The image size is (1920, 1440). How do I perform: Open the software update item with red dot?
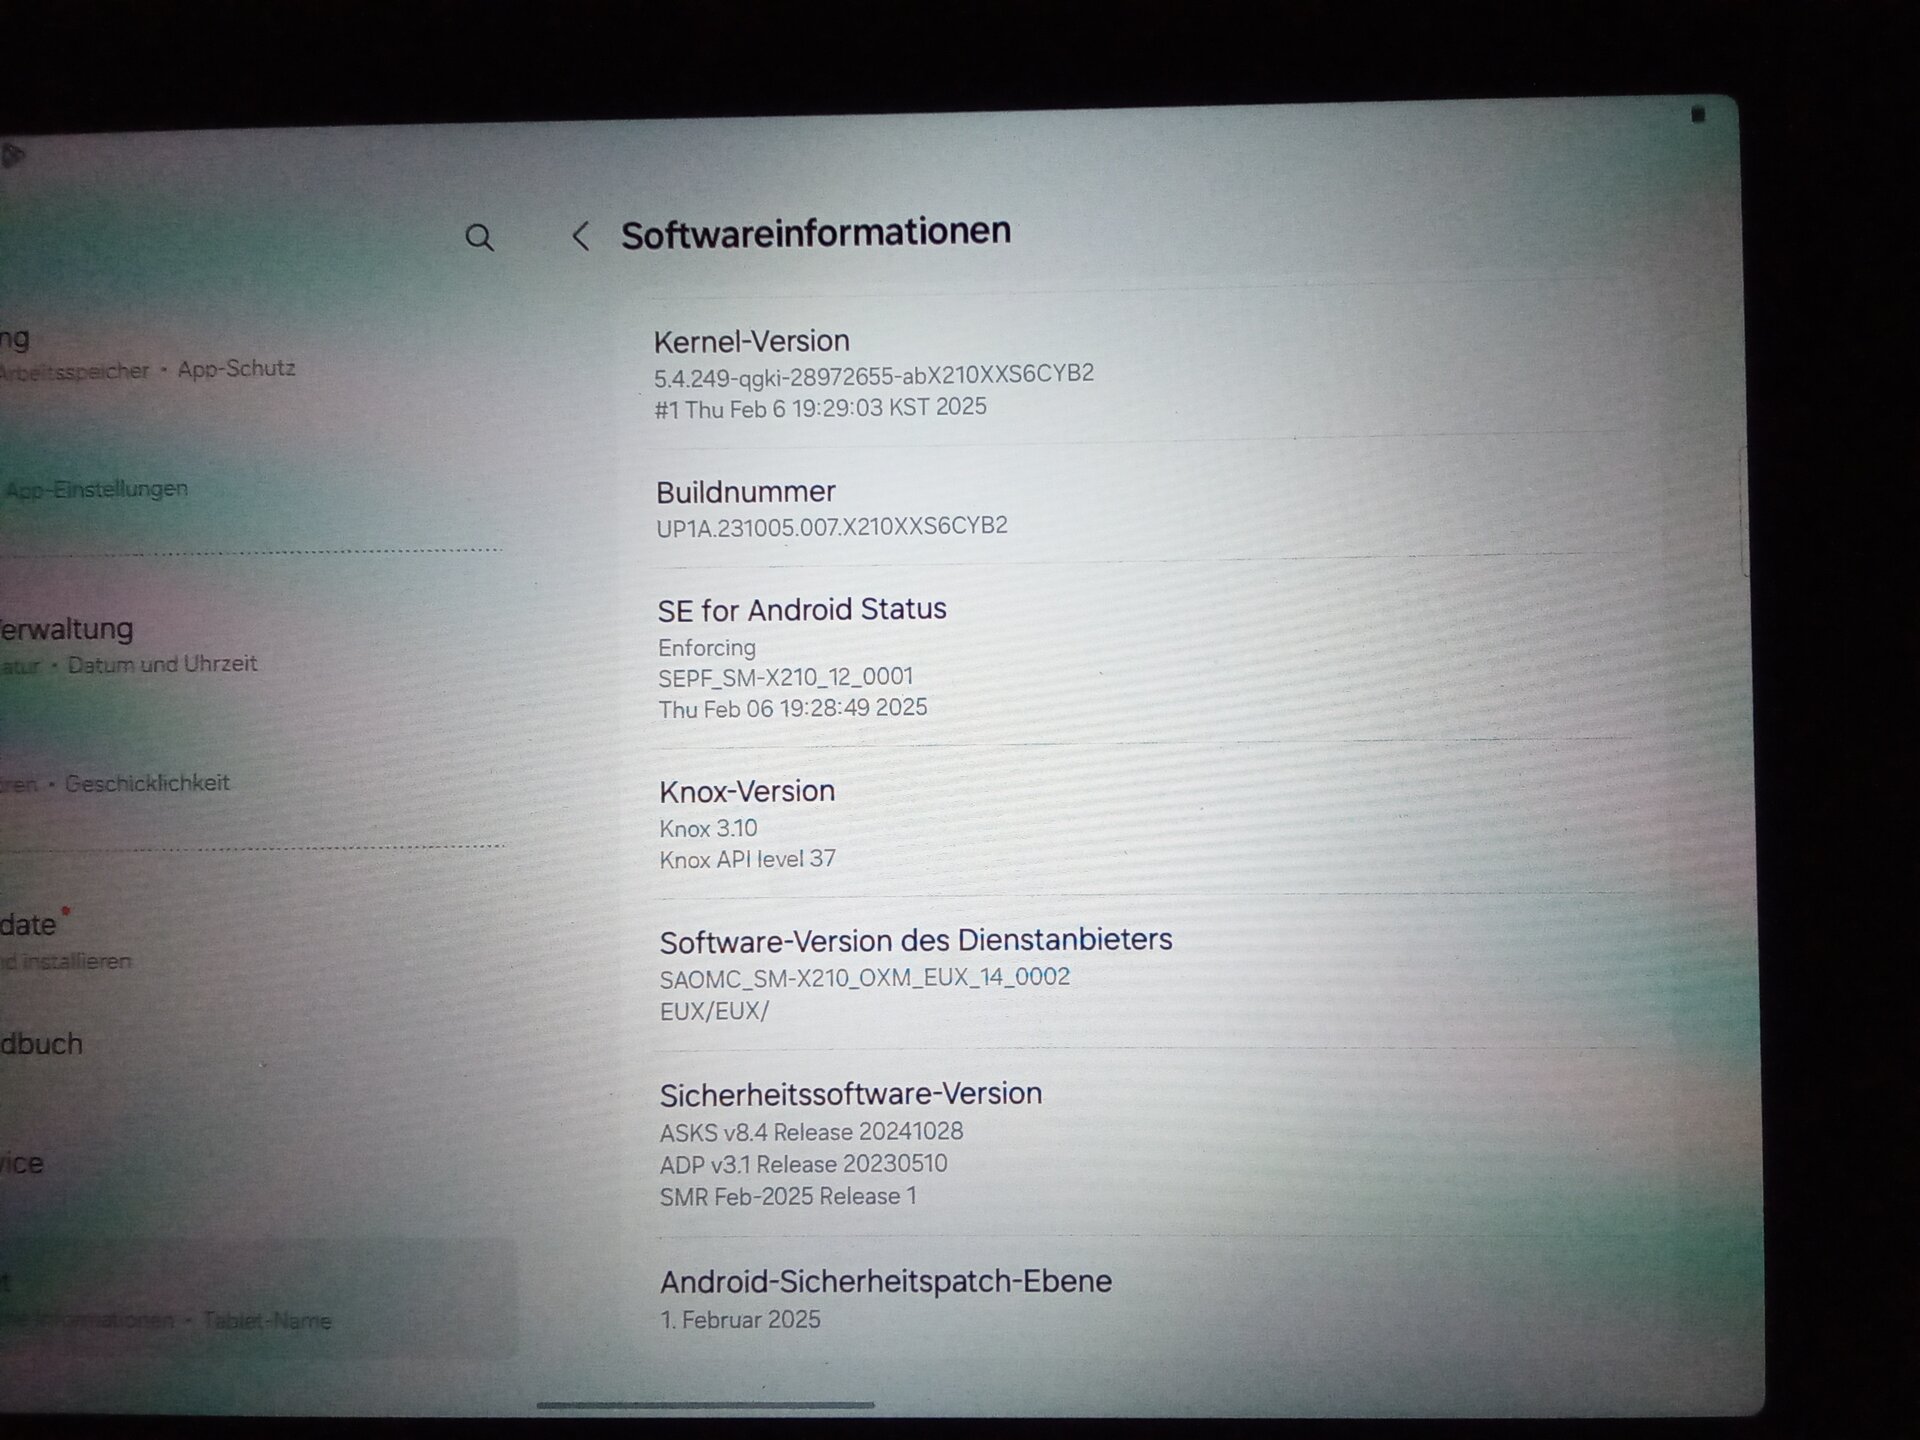(x=30, y=925)
